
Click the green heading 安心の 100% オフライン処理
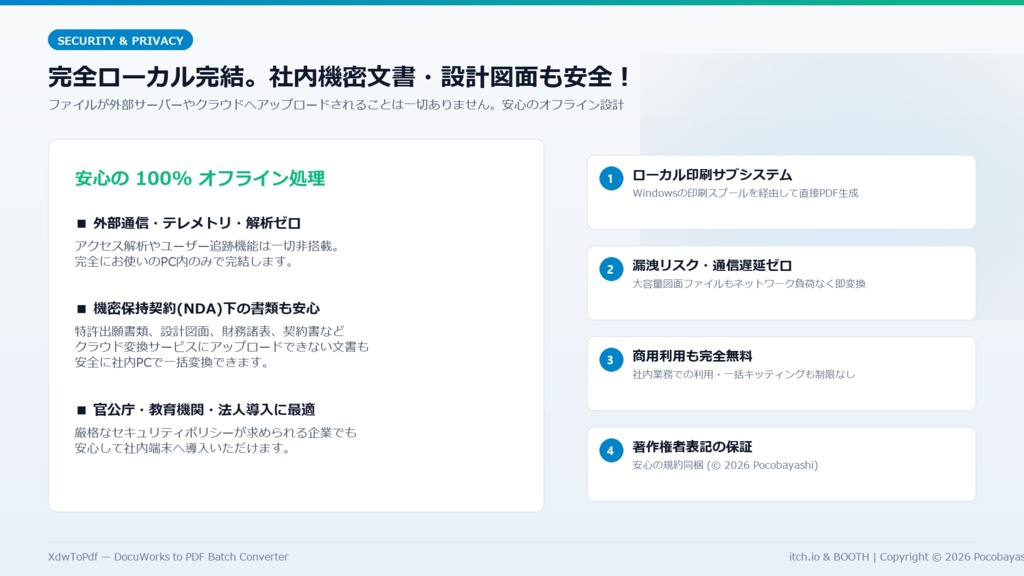(x=200, y=178)
